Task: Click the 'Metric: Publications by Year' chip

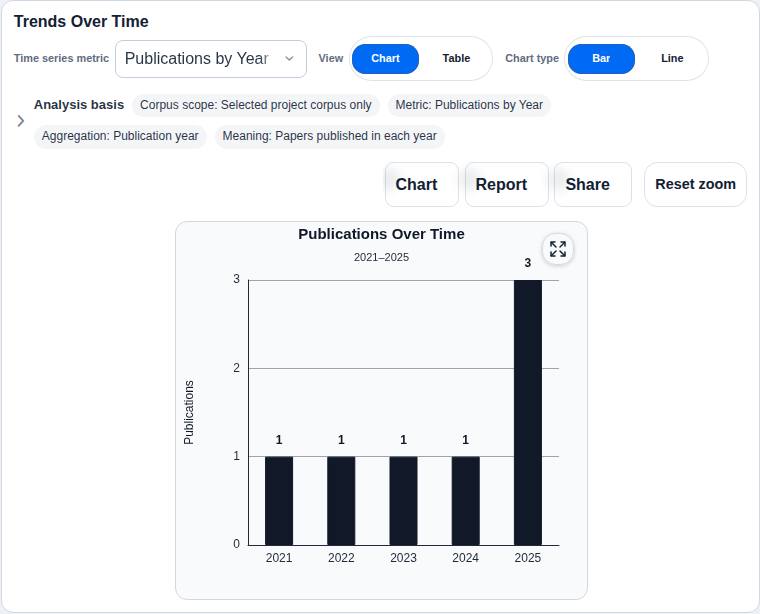Action: (469, 105)
